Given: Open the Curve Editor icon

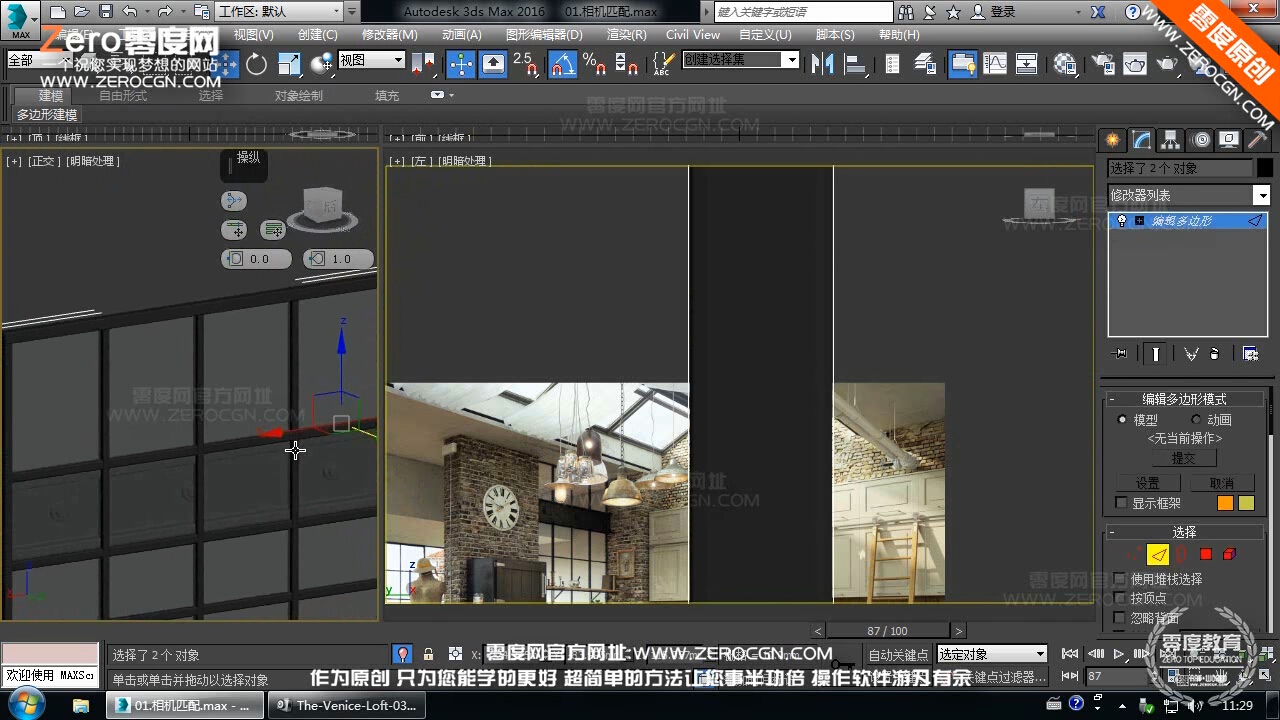Looking at the screenshot, I should coord(995,64).
